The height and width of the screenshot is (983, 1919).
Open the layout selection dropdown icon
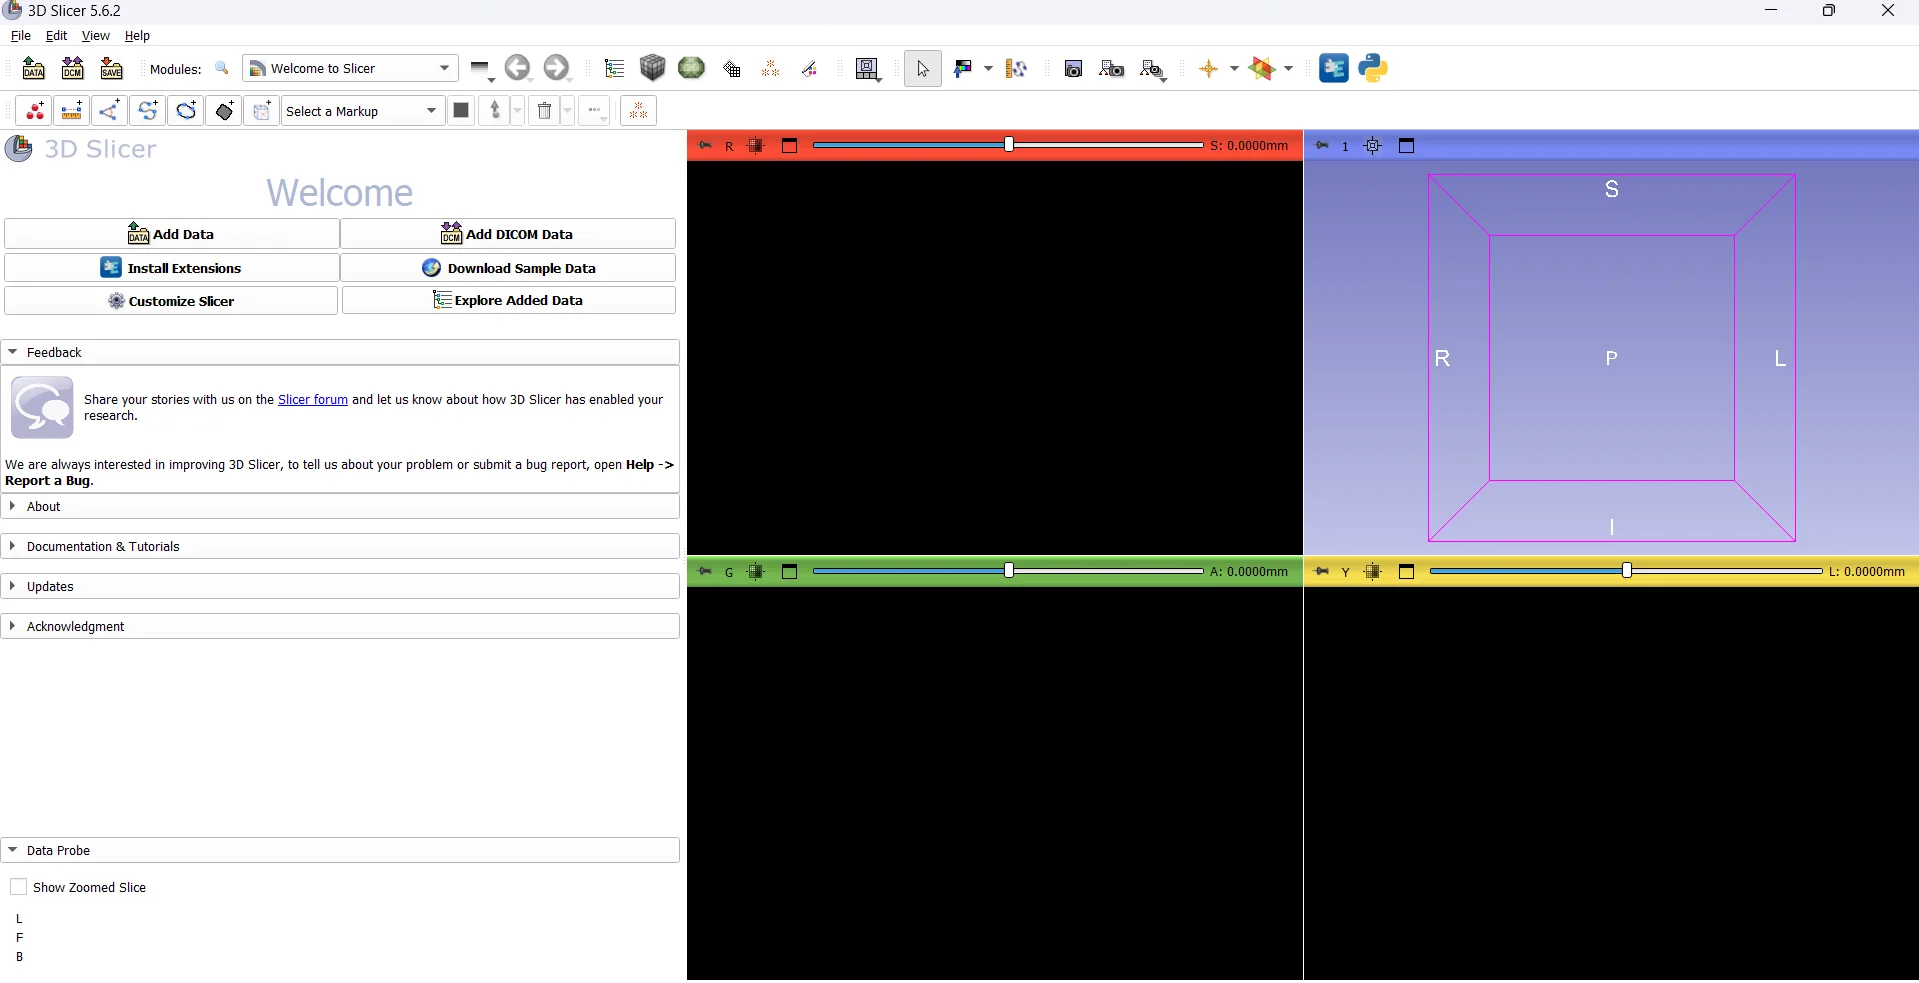pyautogui.click(x=868, y=68)
